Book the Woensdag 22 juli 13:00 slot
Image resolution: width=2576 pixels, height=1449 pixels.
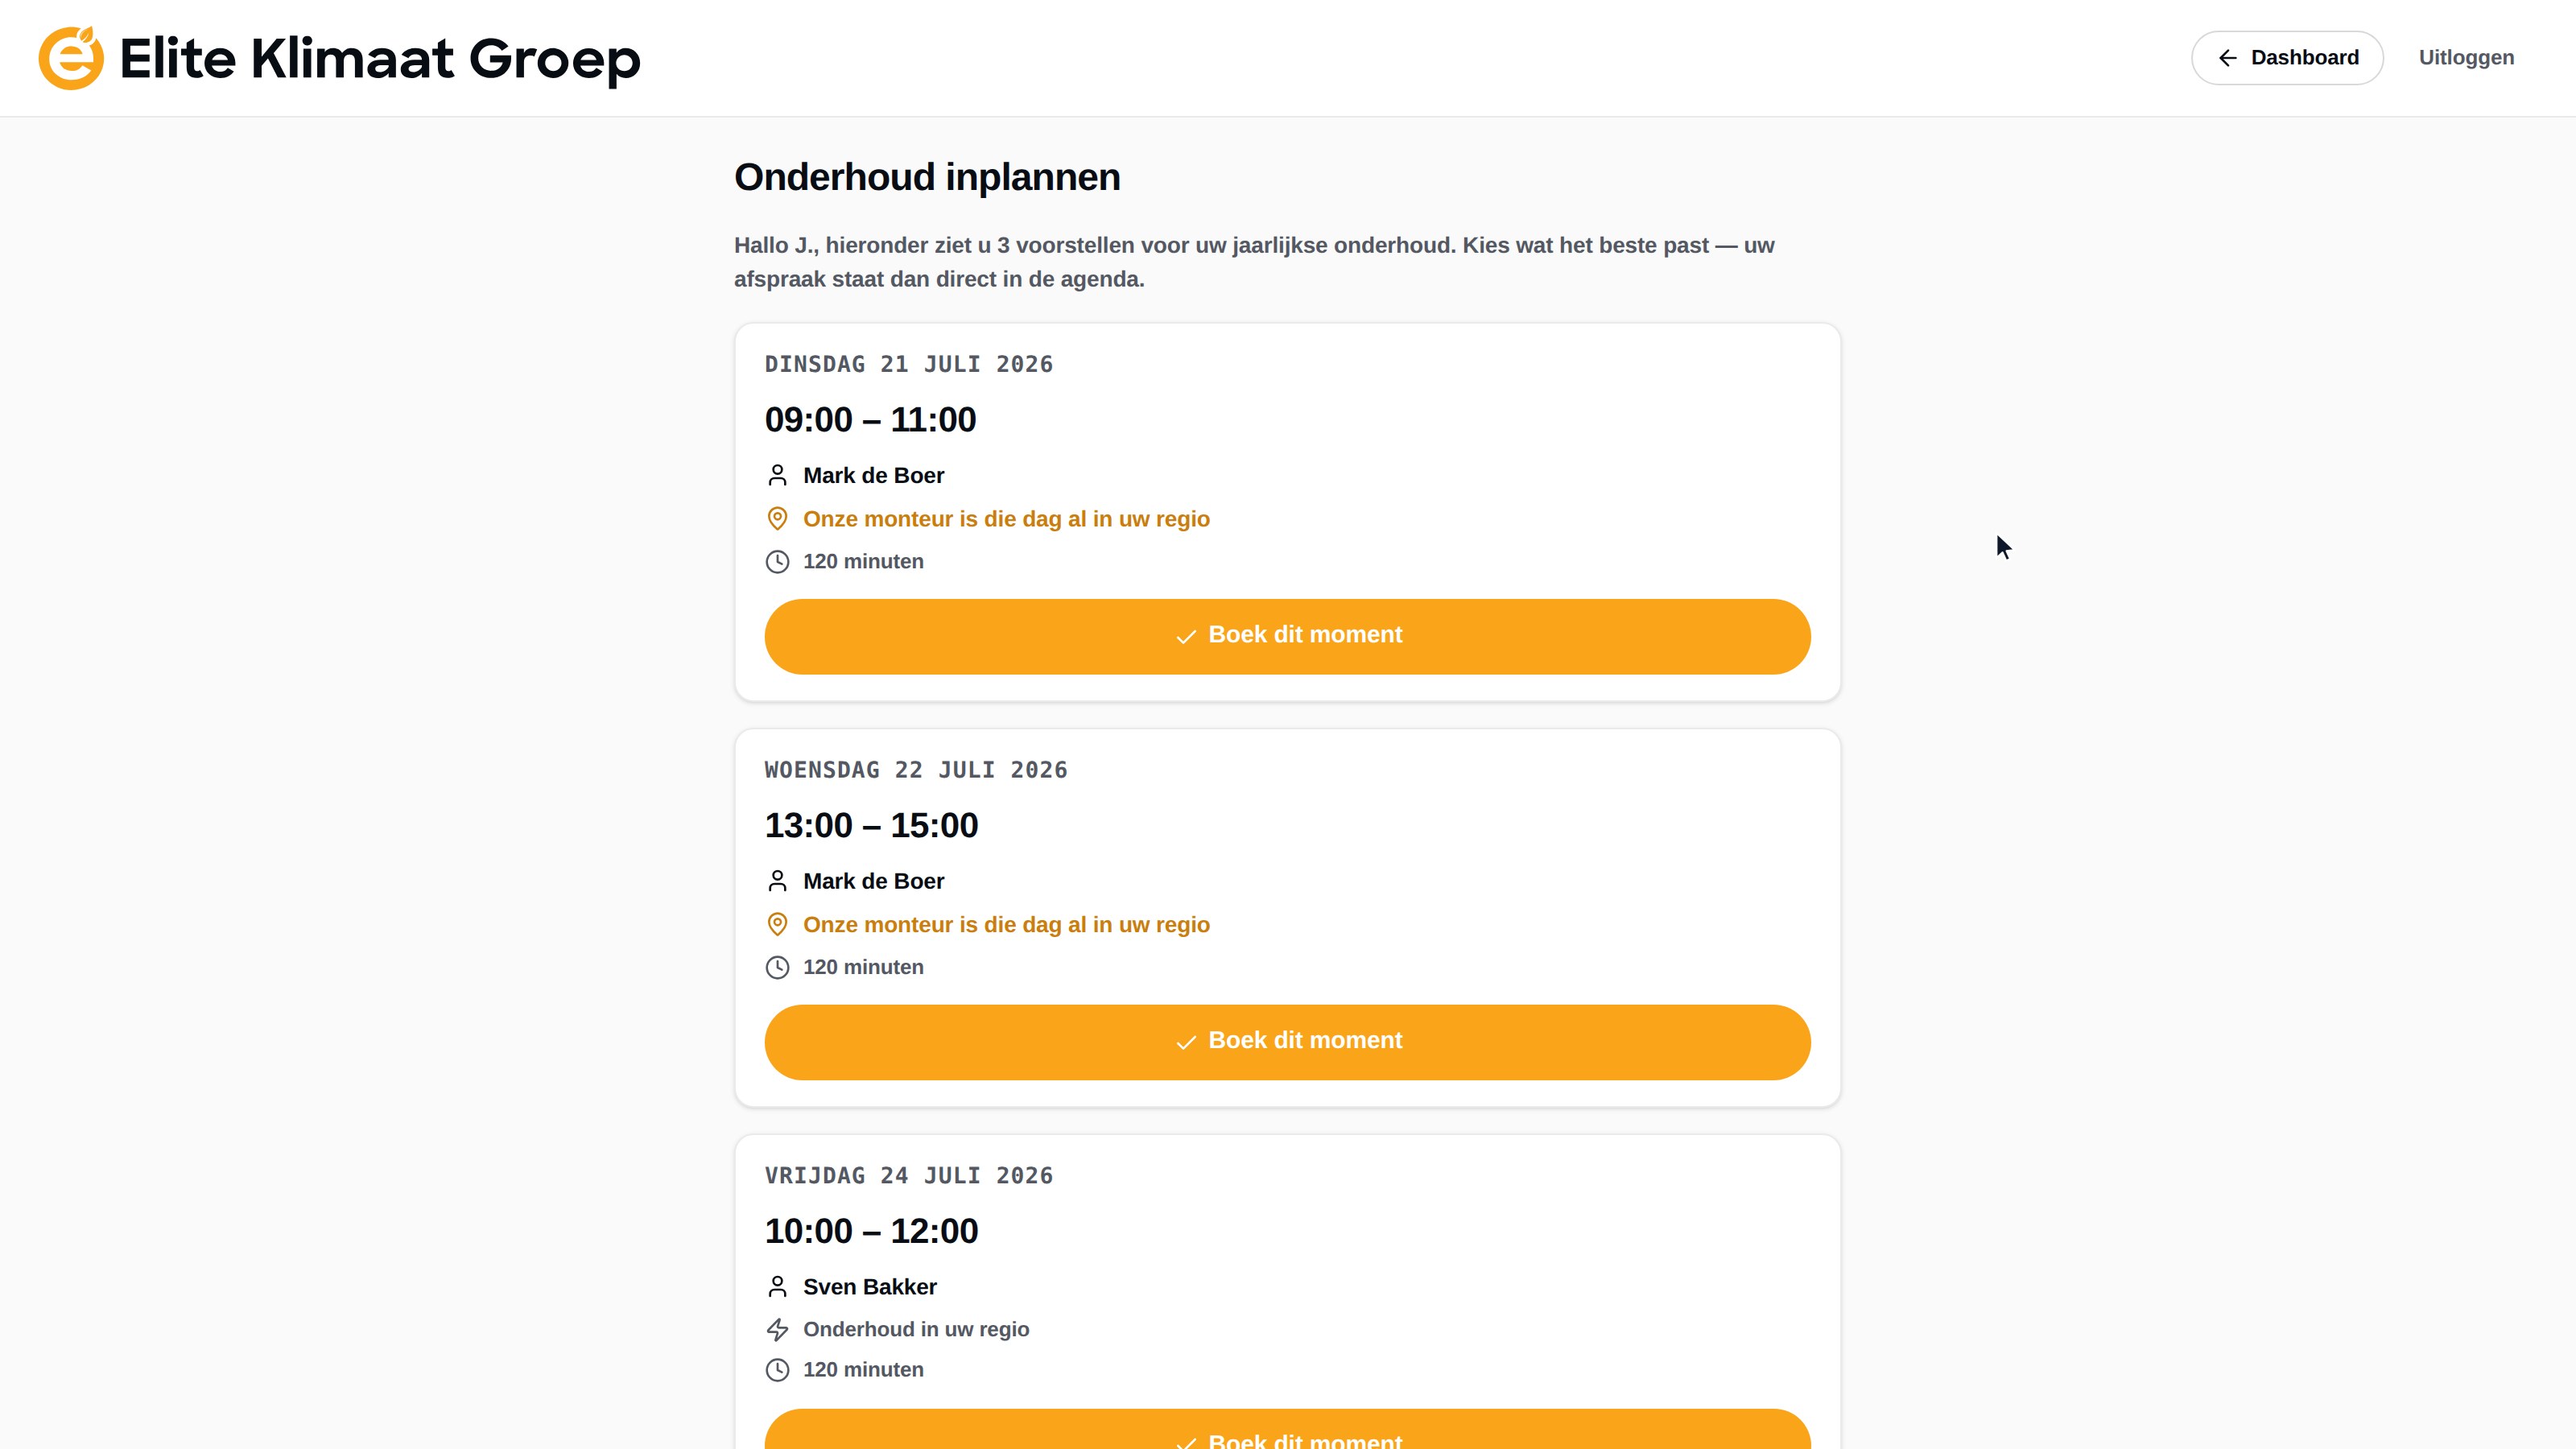pos(1287,1042)
